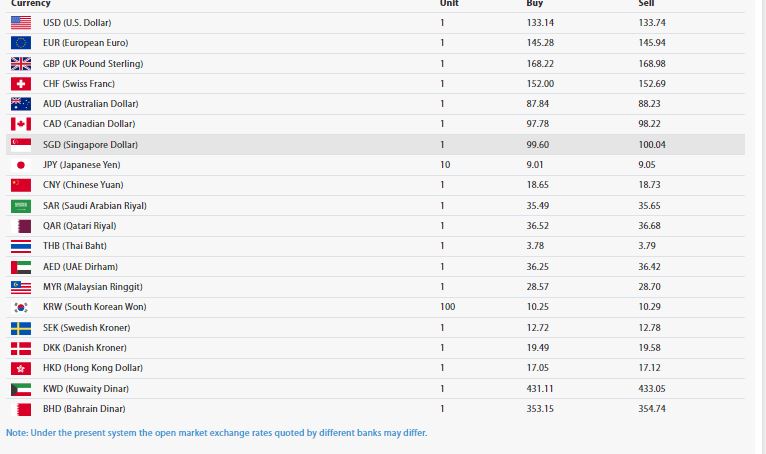Click the open market exchange rates note
This screenshot has height=454, width=766.
point(216,433)
